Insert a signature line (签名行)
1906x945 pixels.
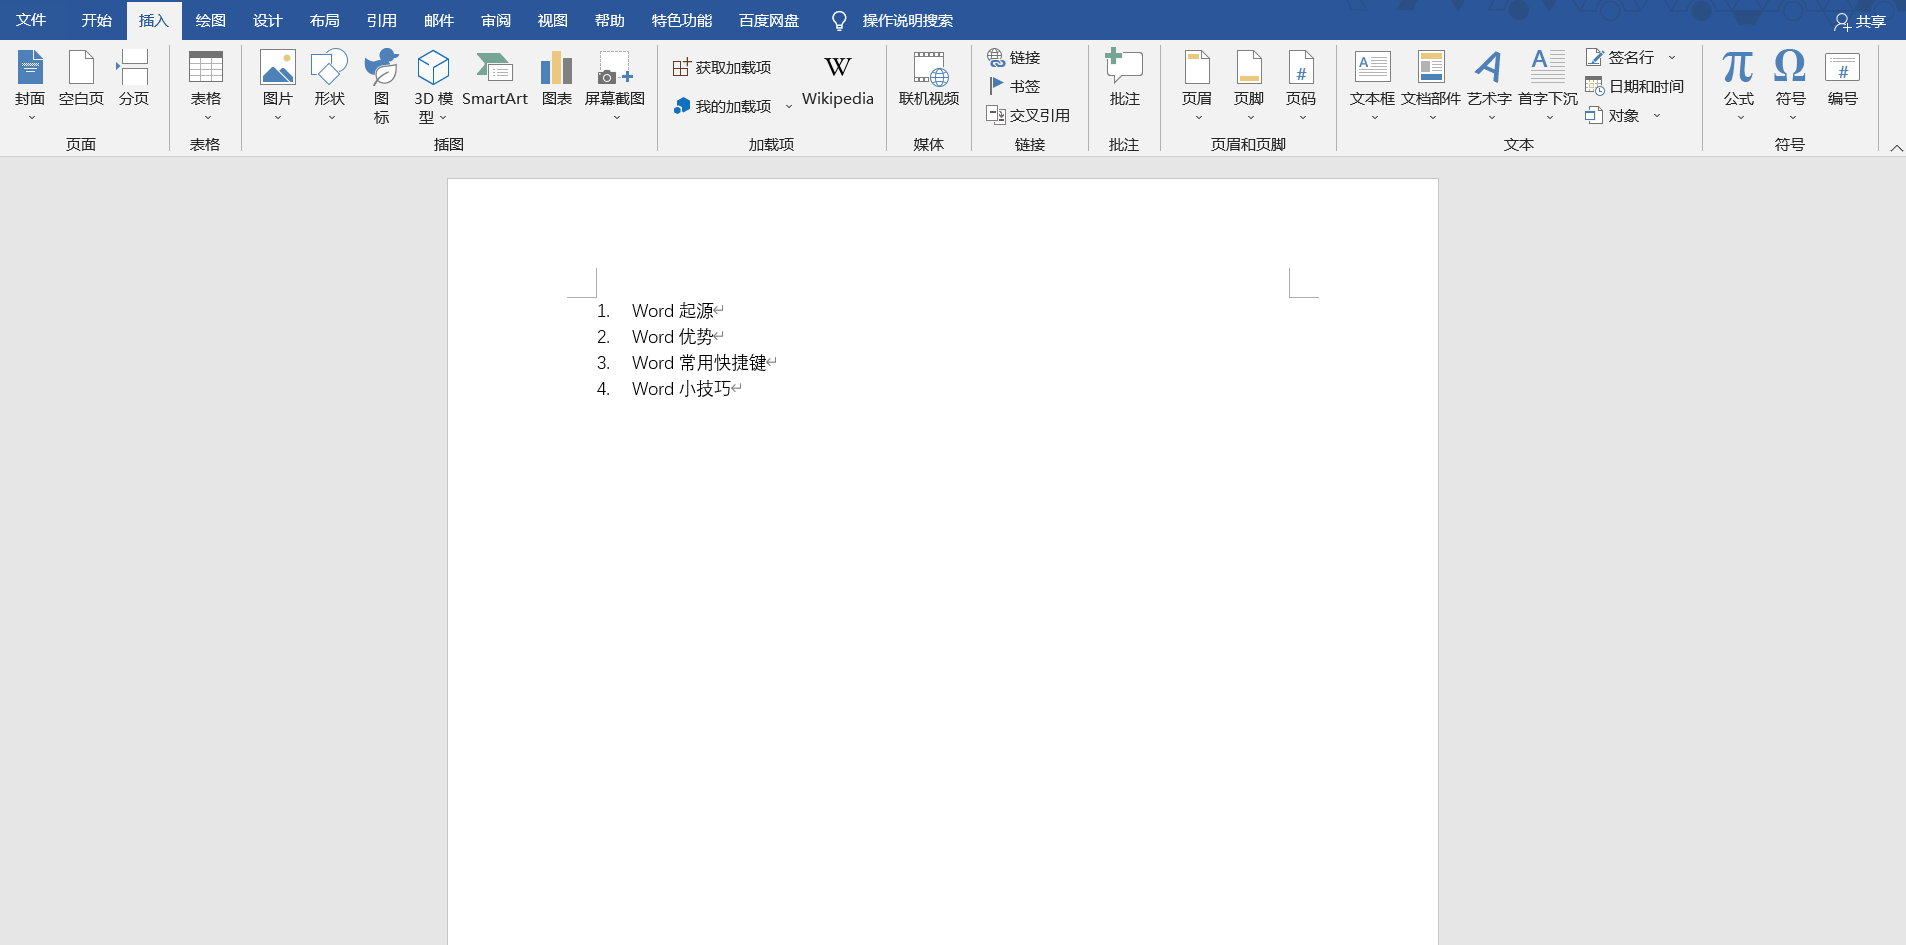coord(1620,57)
